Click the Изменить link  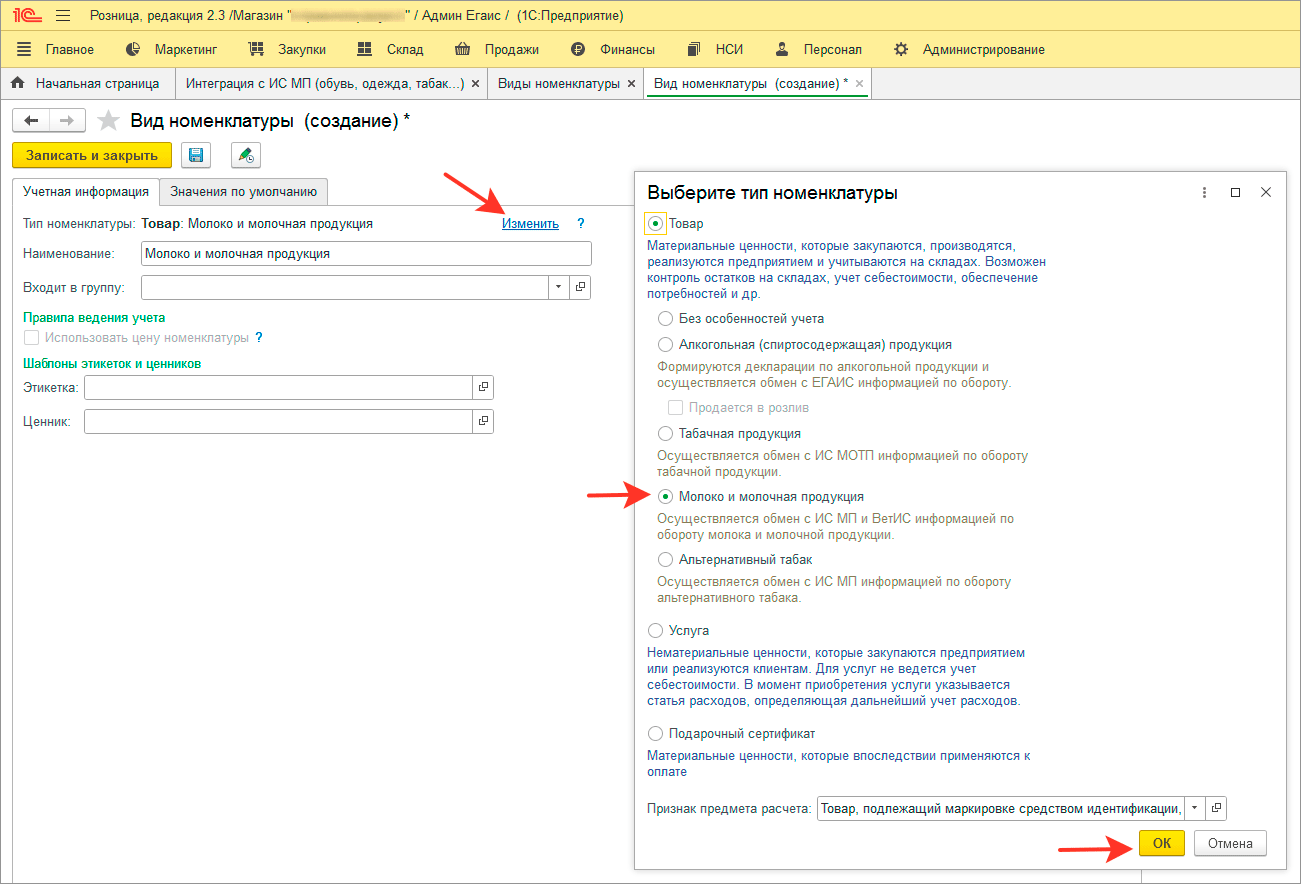click(530, 224)
